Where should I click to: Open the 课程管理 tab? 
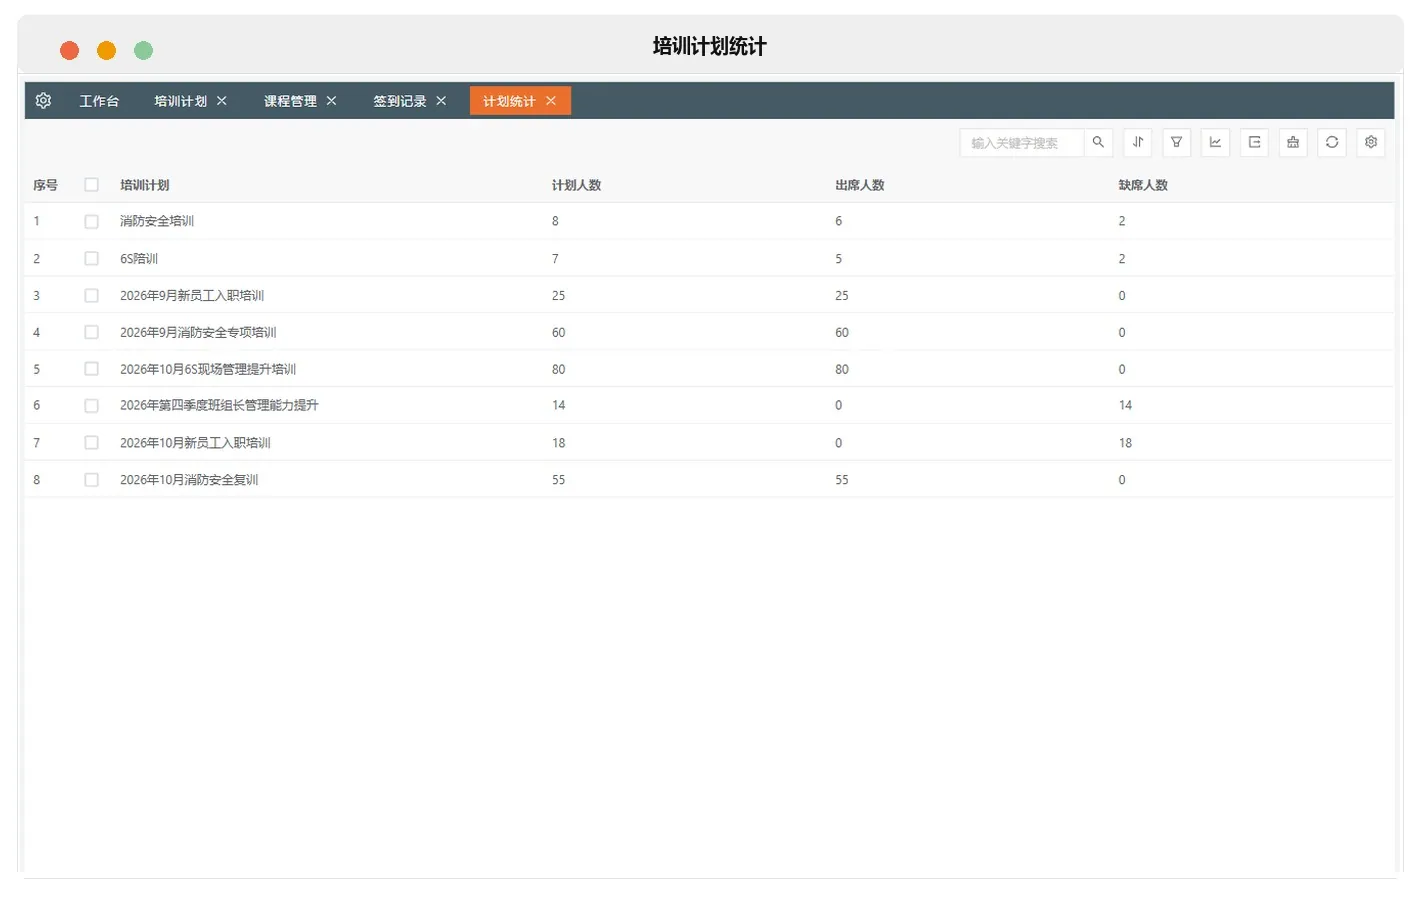click(x=290, y=101)
